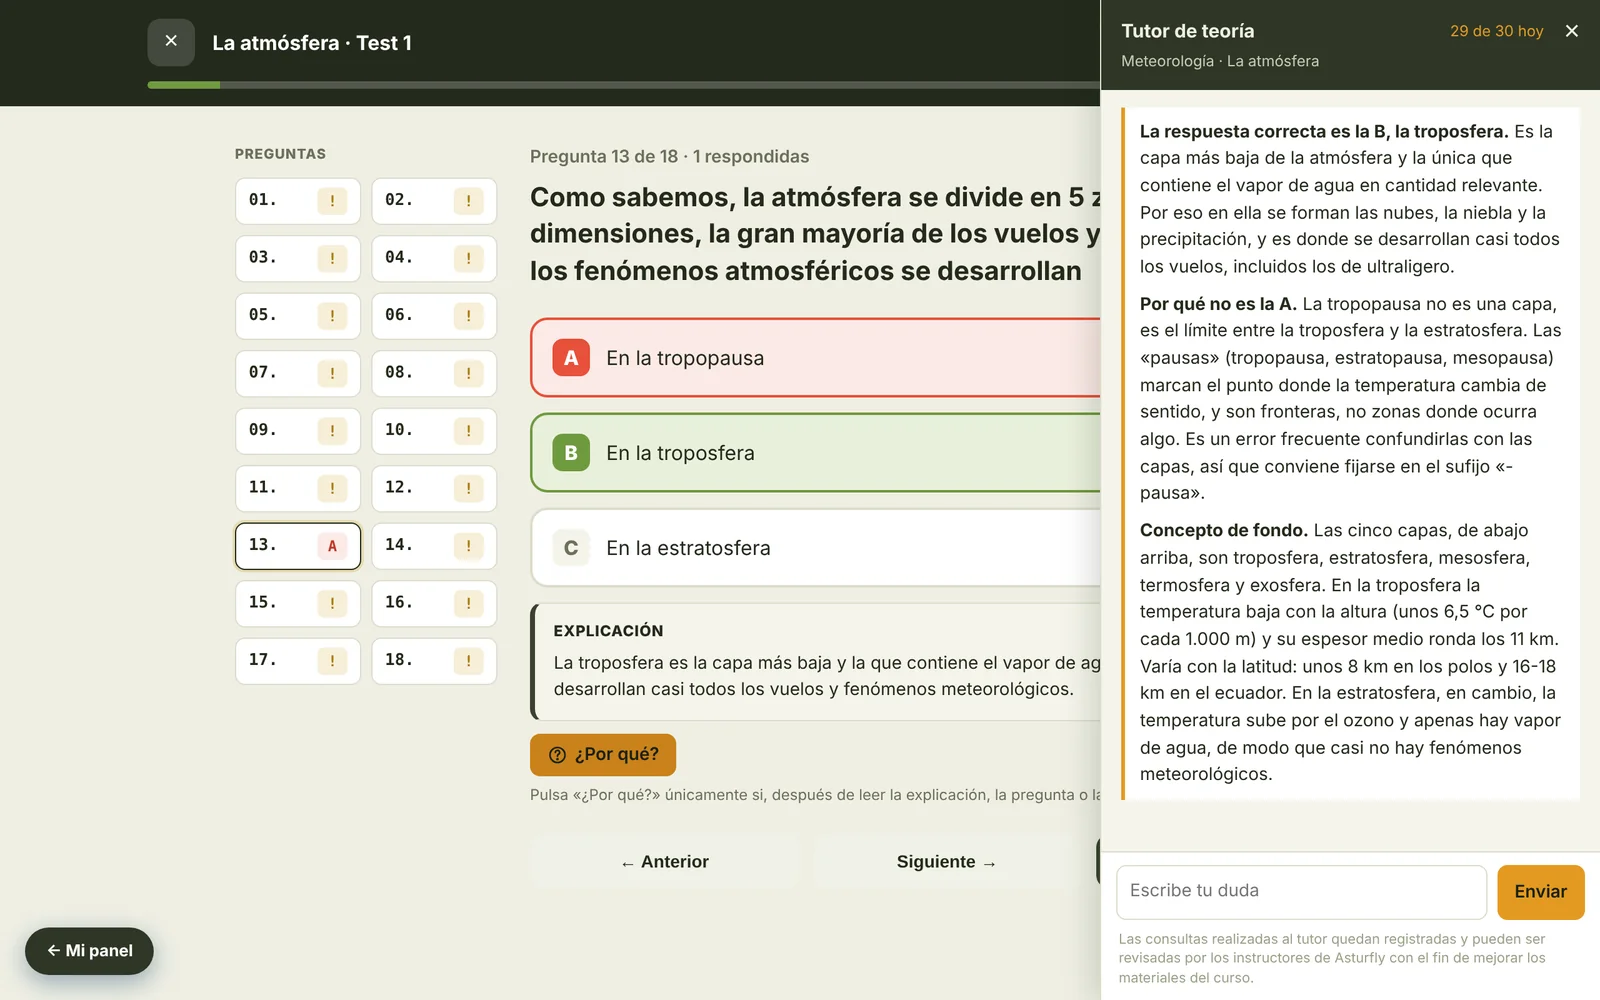Screen dimensions: 1600x1000
Task: Open question 16
Action: click(434, 603)
